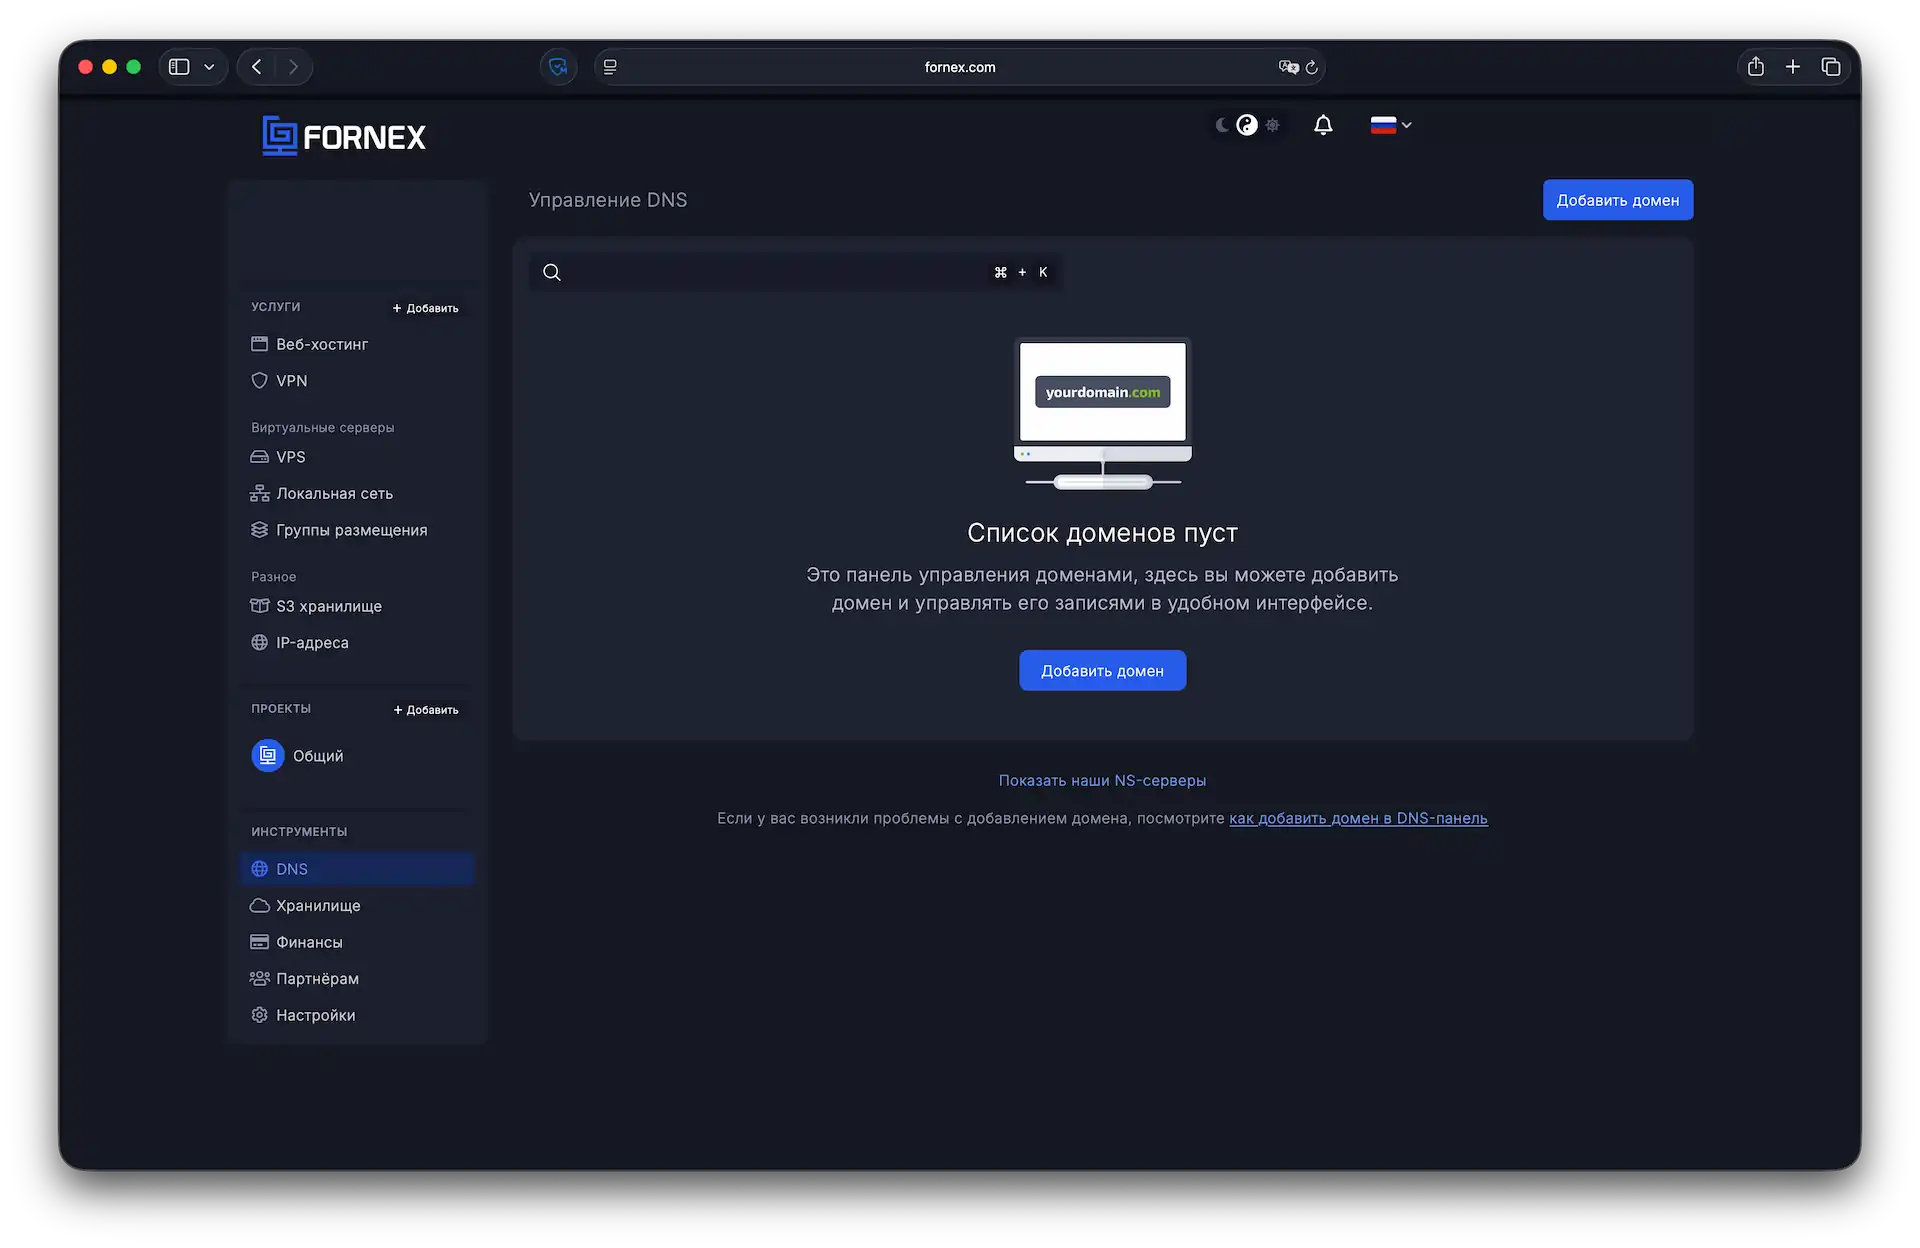Open S3 хранилище from Разное section
1920x1248 pixels.
(328, 606)
